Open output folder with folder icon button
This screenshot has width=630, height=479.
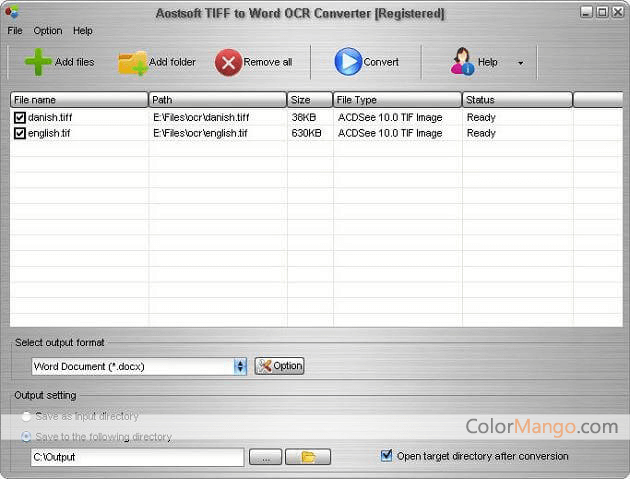click(308, 457)
